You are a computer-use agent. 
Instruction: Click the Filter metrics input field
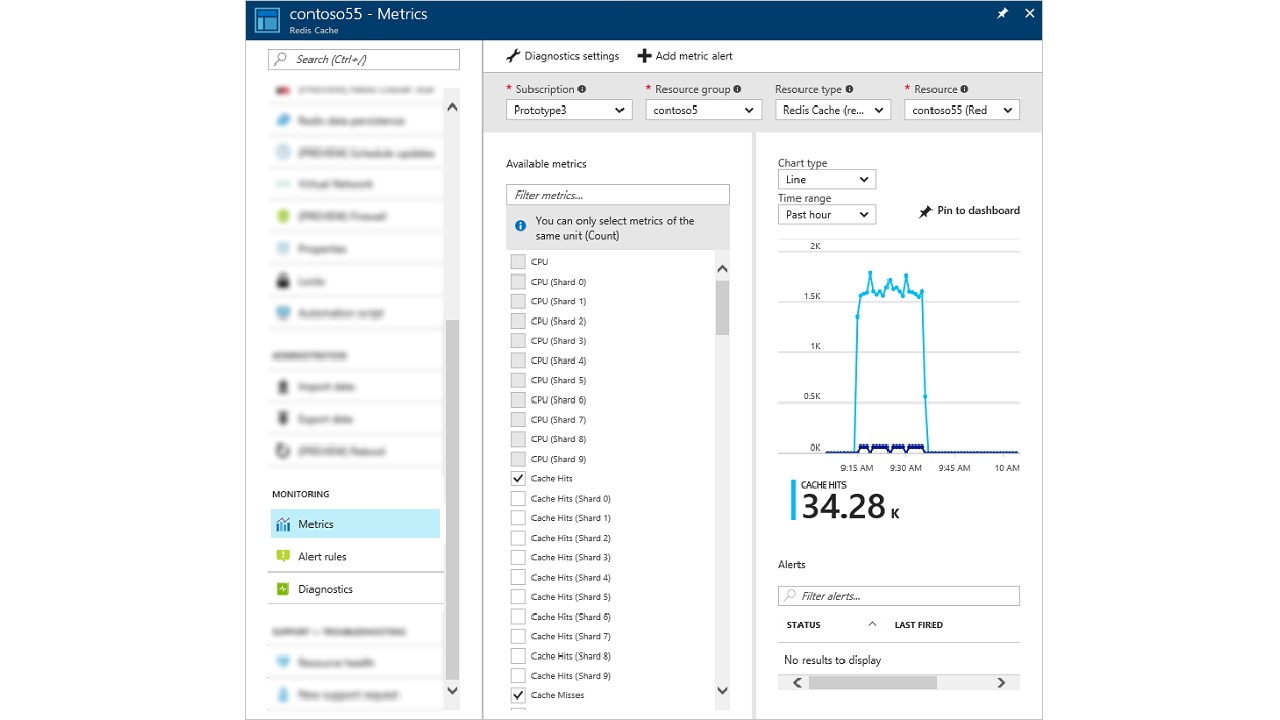(x=618, y=195)
